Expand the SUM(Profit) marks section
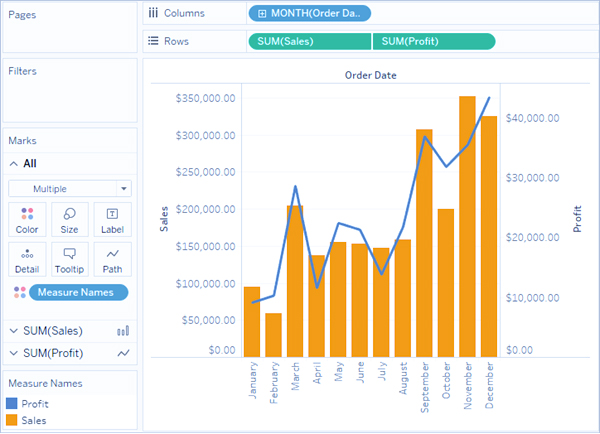 coord(14,353)
